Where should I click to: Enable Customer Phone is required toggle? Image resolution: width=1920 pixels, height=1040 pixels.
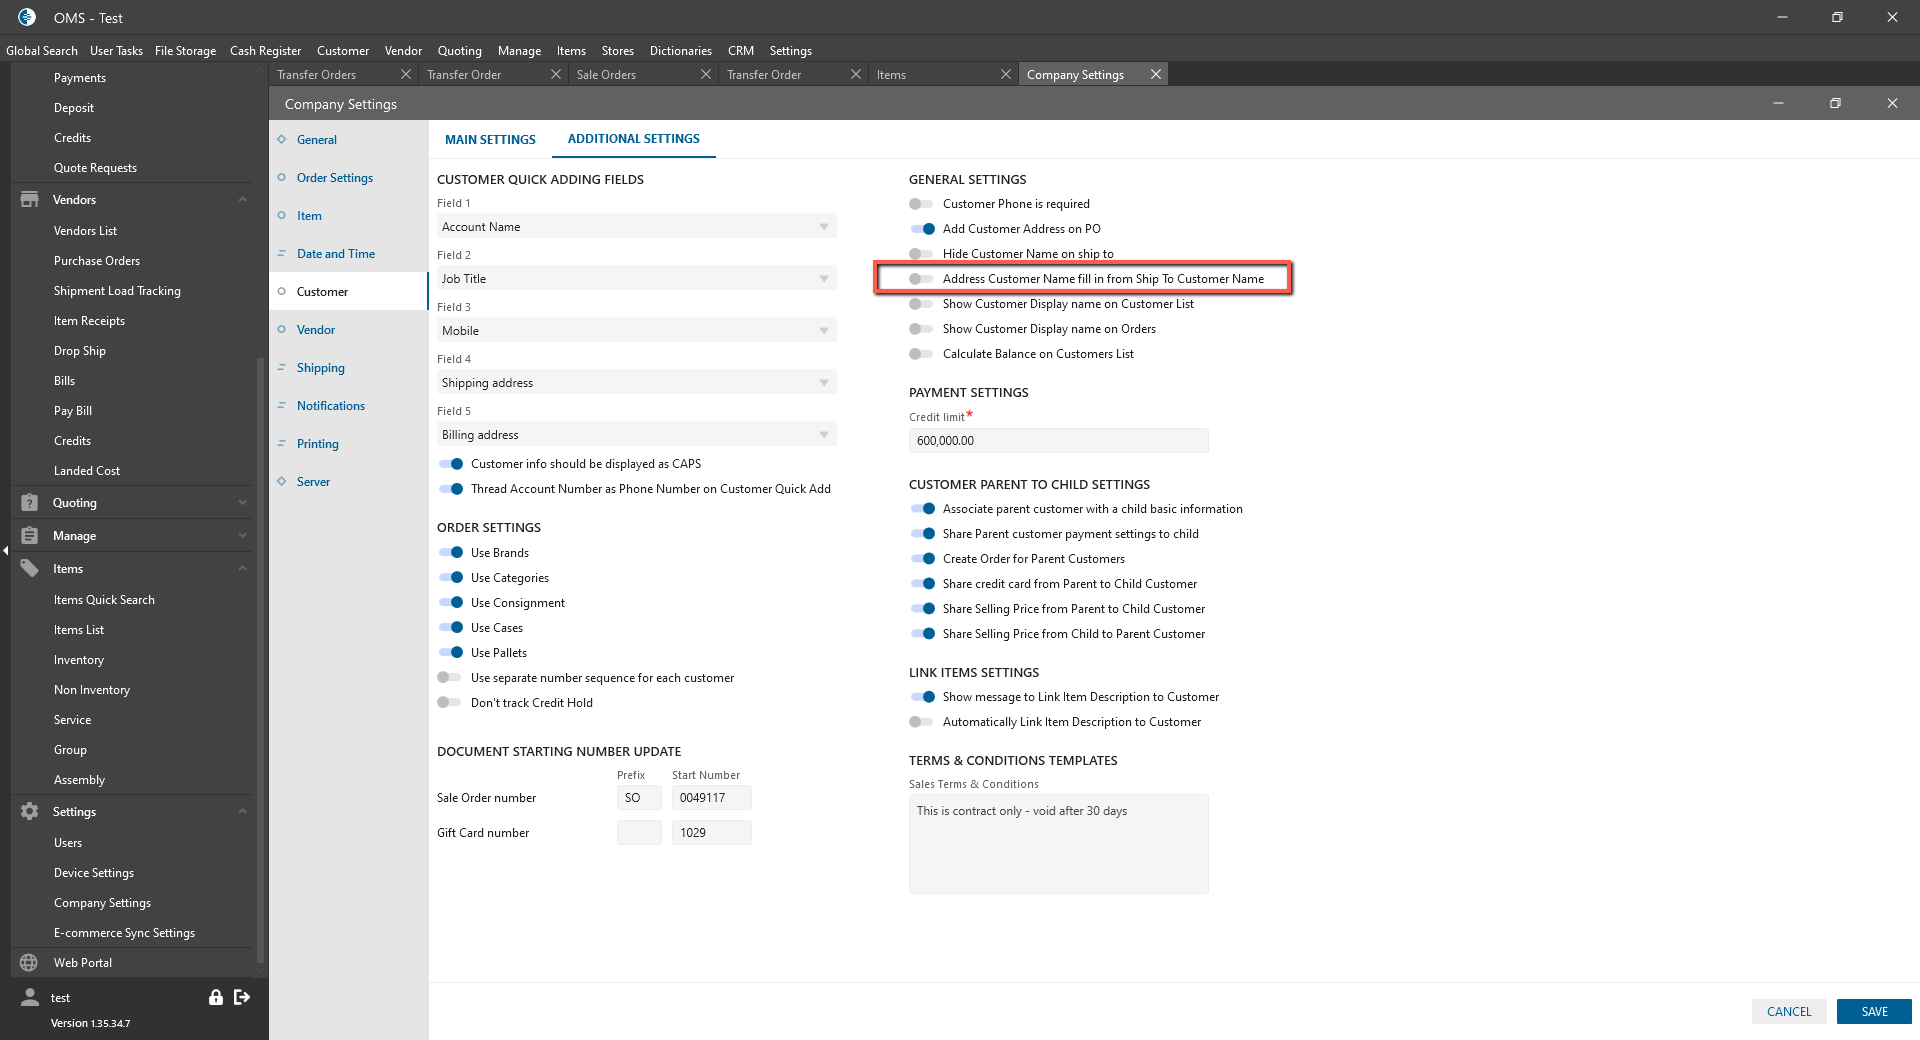921,204
